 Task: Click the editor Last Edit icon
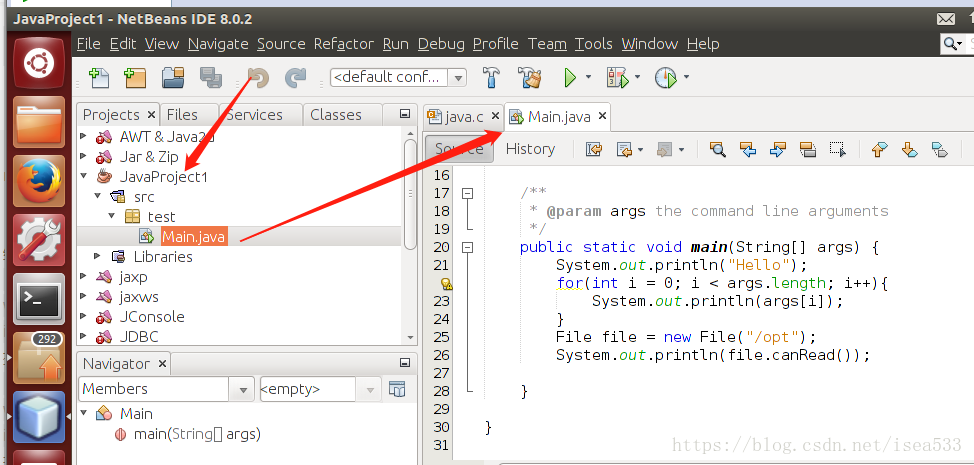pos(594,149)
